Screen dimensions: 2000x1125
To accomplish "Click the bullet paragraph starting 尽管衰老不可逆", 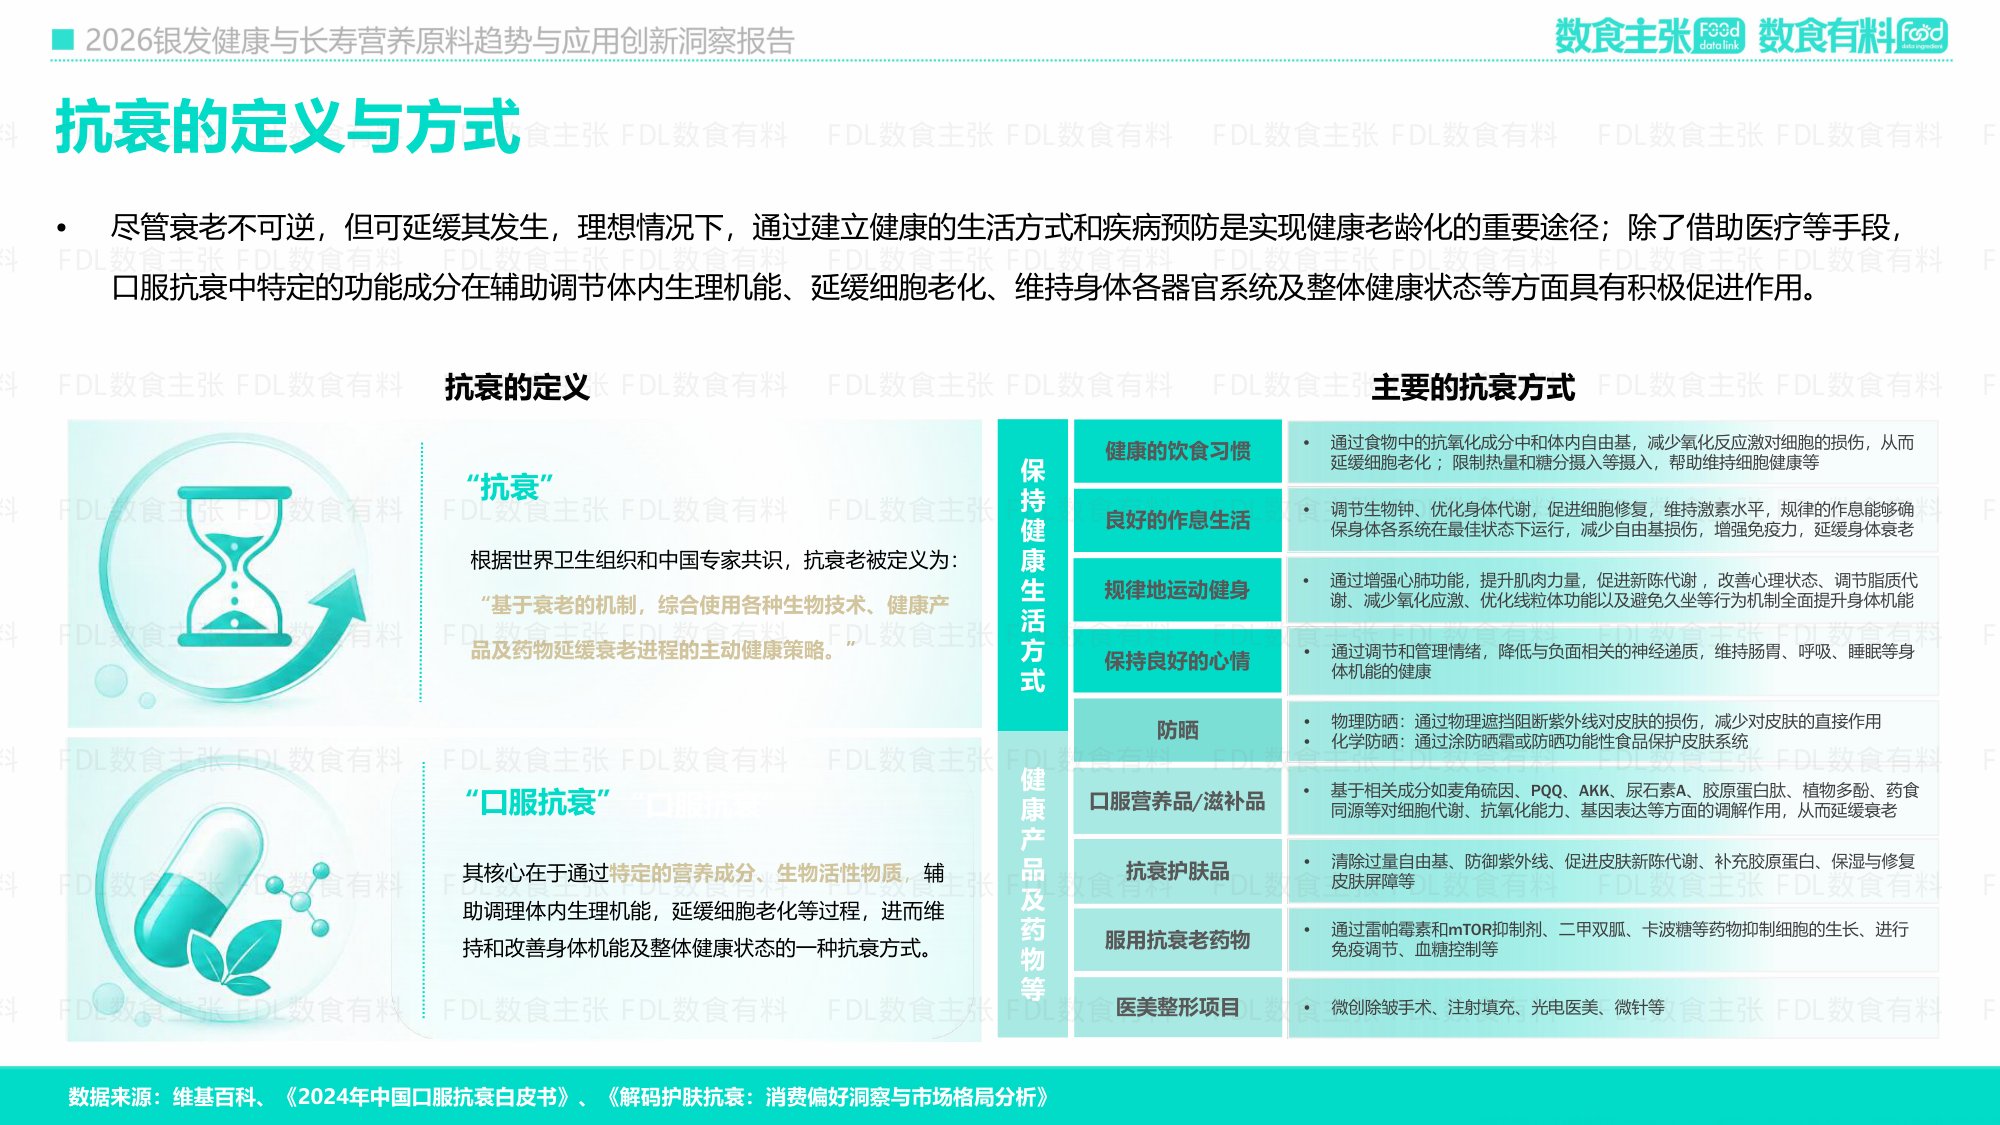I will click(x=1006, y=257).
